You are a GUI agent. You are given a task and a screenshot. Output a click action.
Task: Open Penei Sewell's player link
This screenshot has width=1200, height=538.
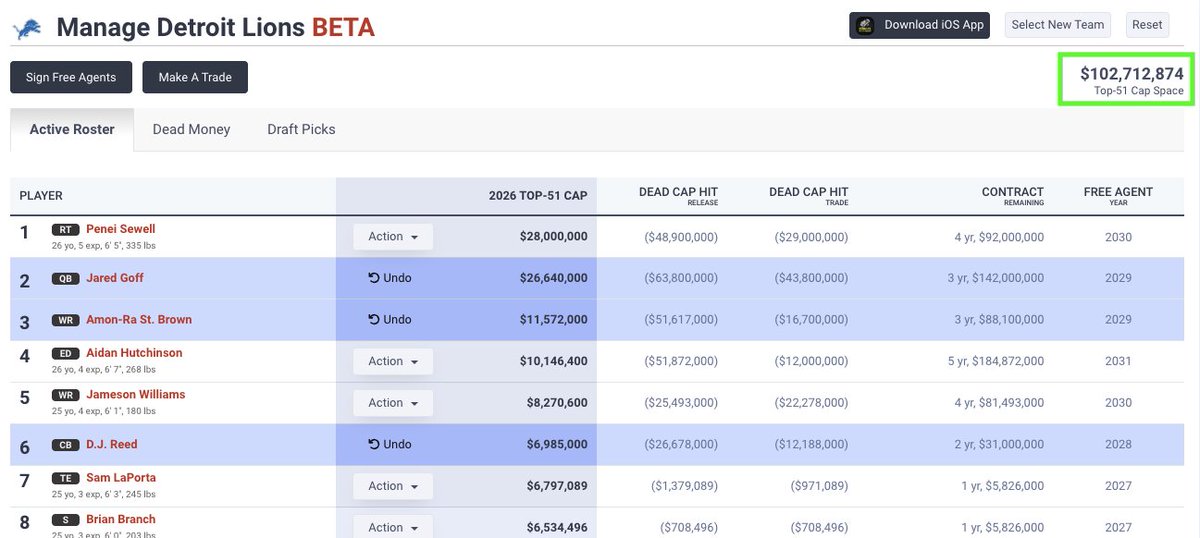click(120, 229)
